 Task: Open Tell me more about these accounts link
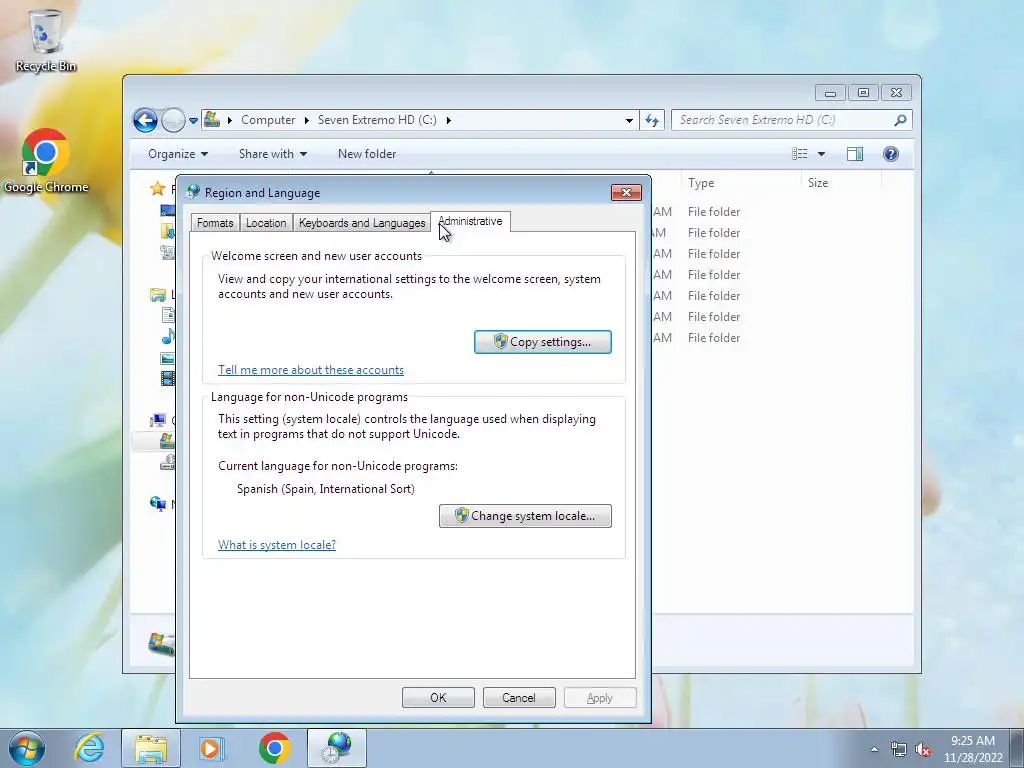point(311,370)
